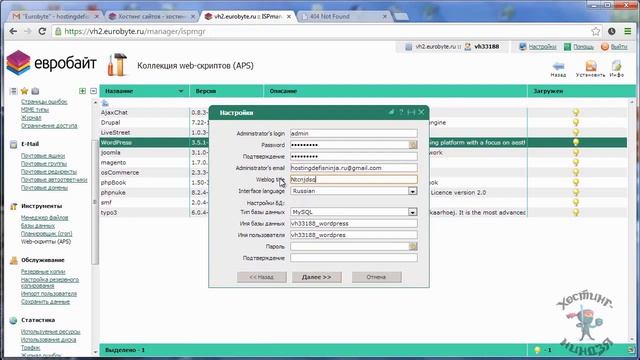Open Менеджер файлов in the sidebar
The width and height of the screenshot is (640, 360).
[44, 218]
